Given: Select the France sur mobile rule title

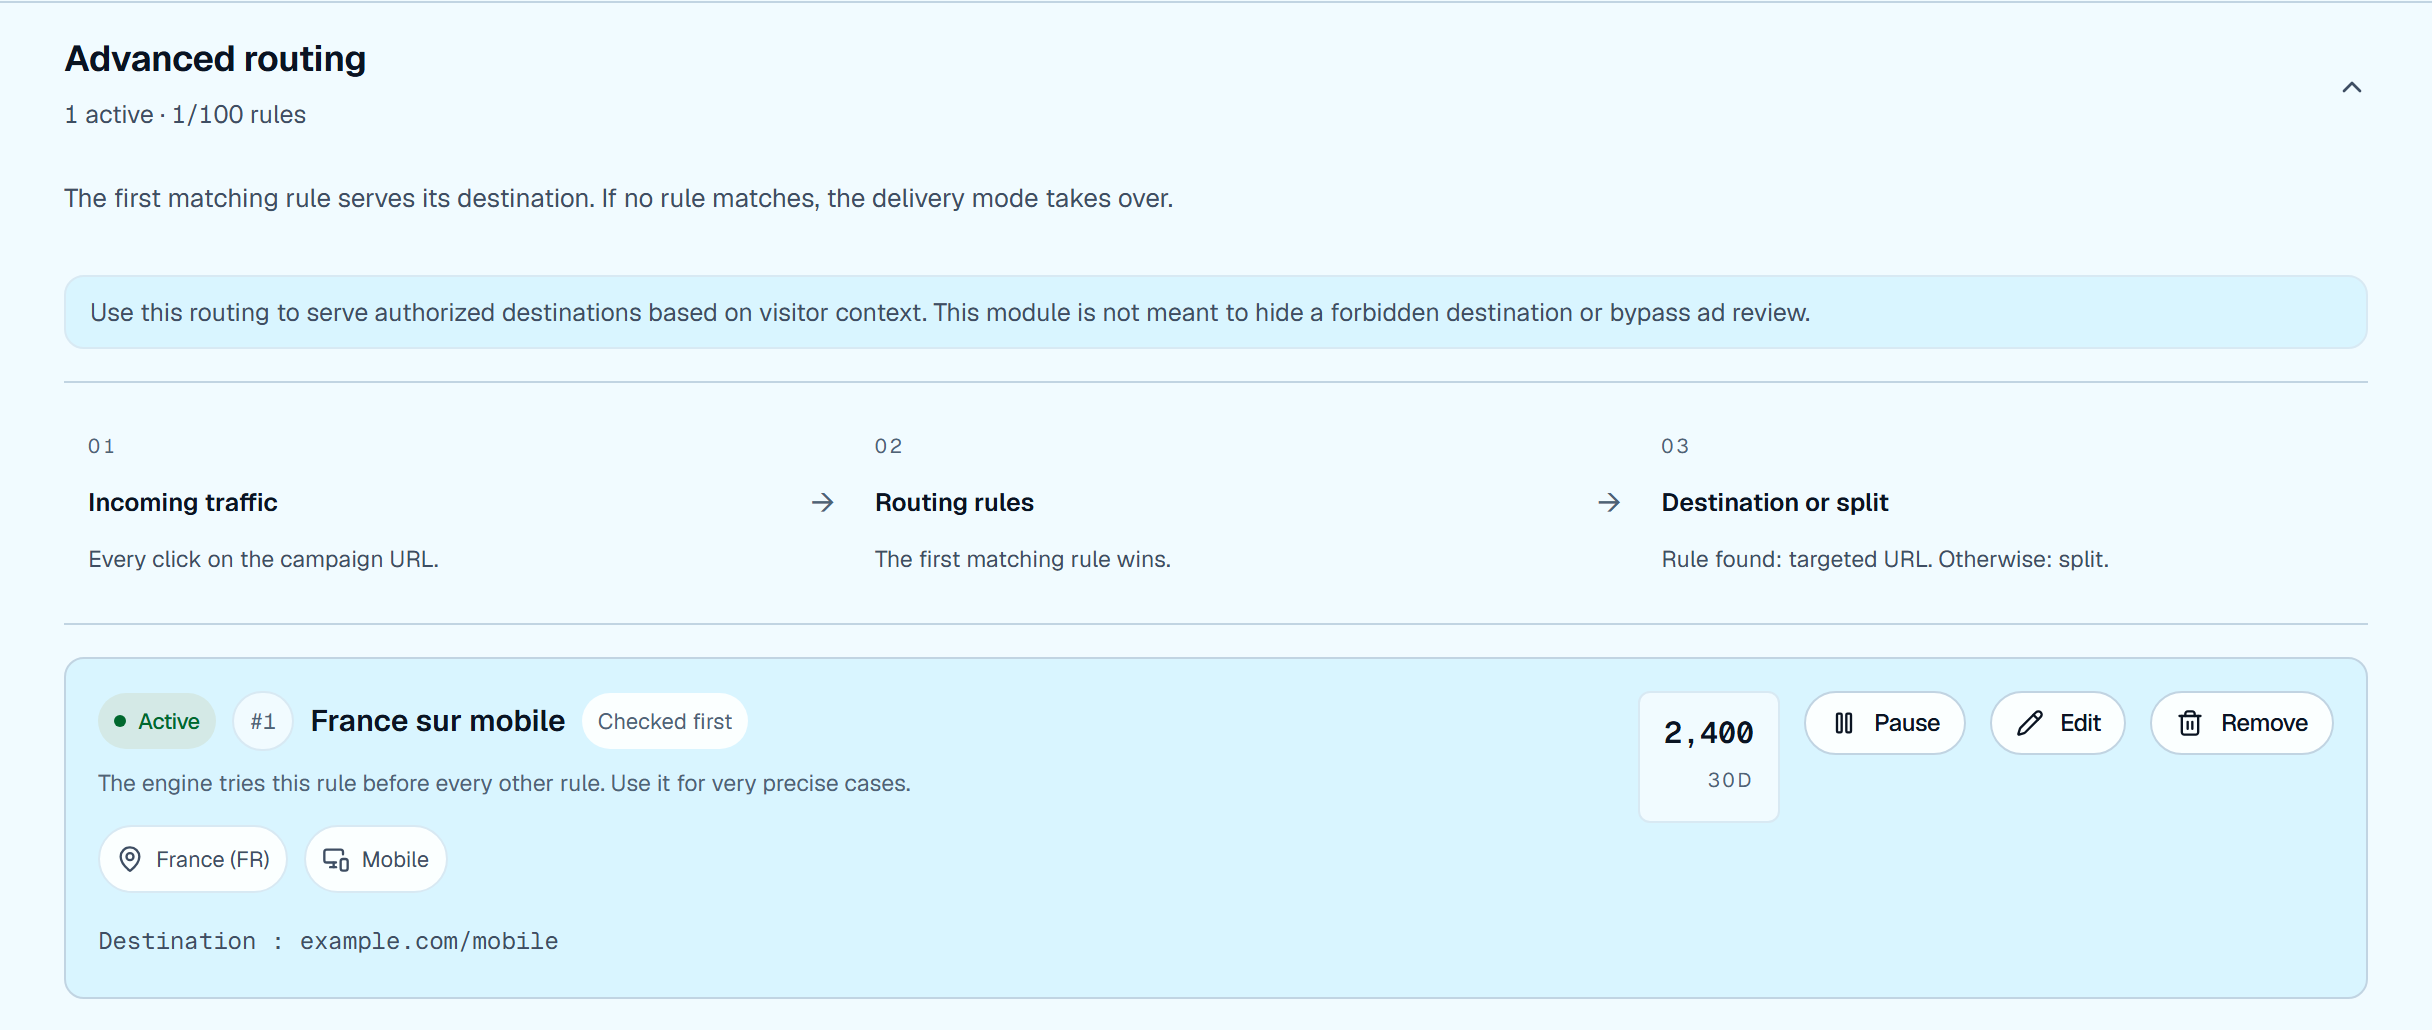Looking at the screenshot, I should coord(438,721).
